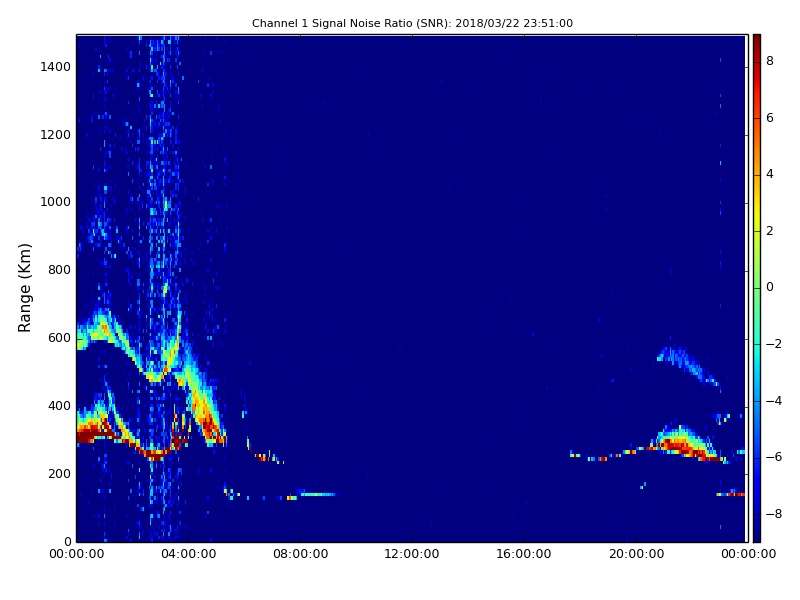Image resolution: width=800 pixels, height=600 pixels.
Task: Click the colorbar value −2 label
Action: tap(774, 344)
